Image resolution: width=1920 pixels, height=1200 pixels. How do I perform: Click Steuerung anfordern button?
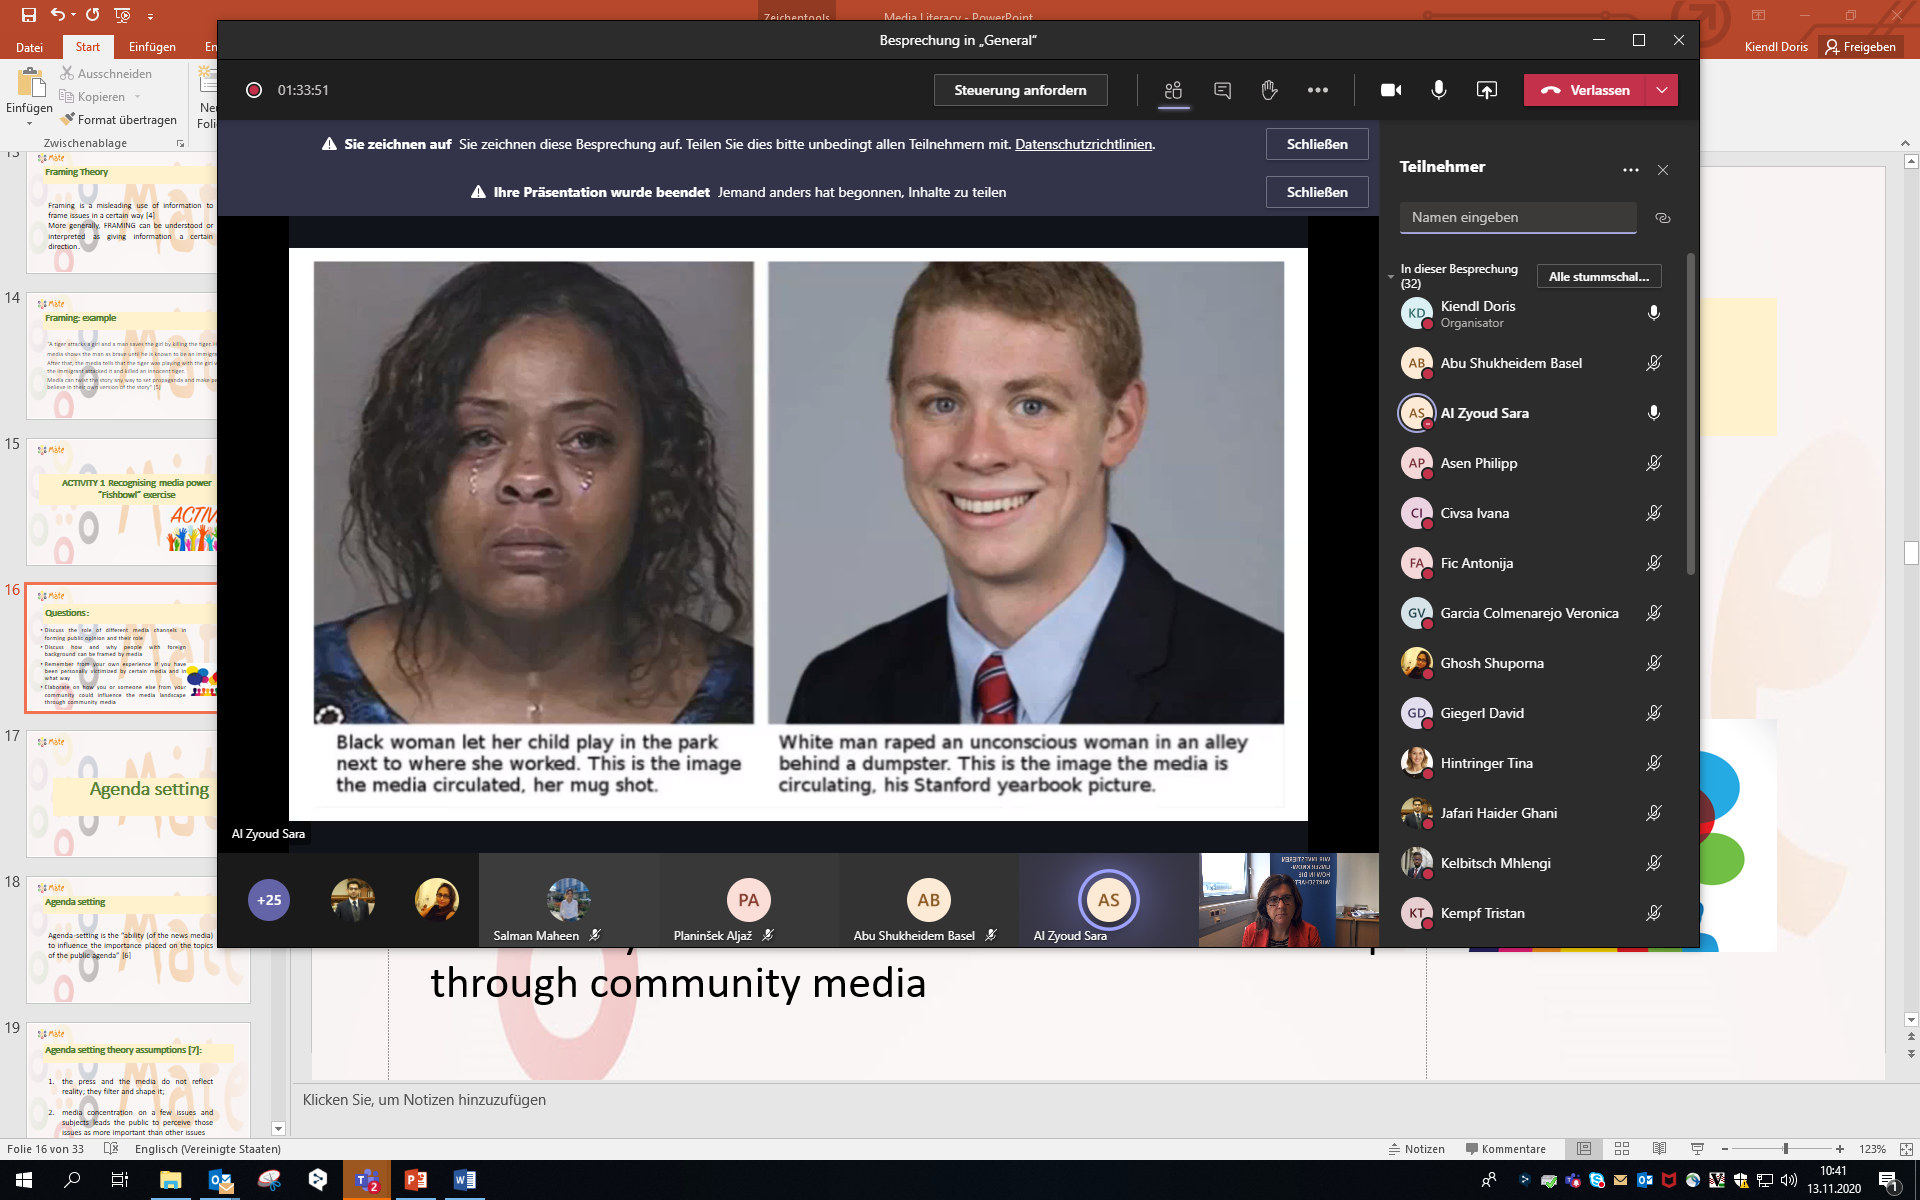[1020, 90]
